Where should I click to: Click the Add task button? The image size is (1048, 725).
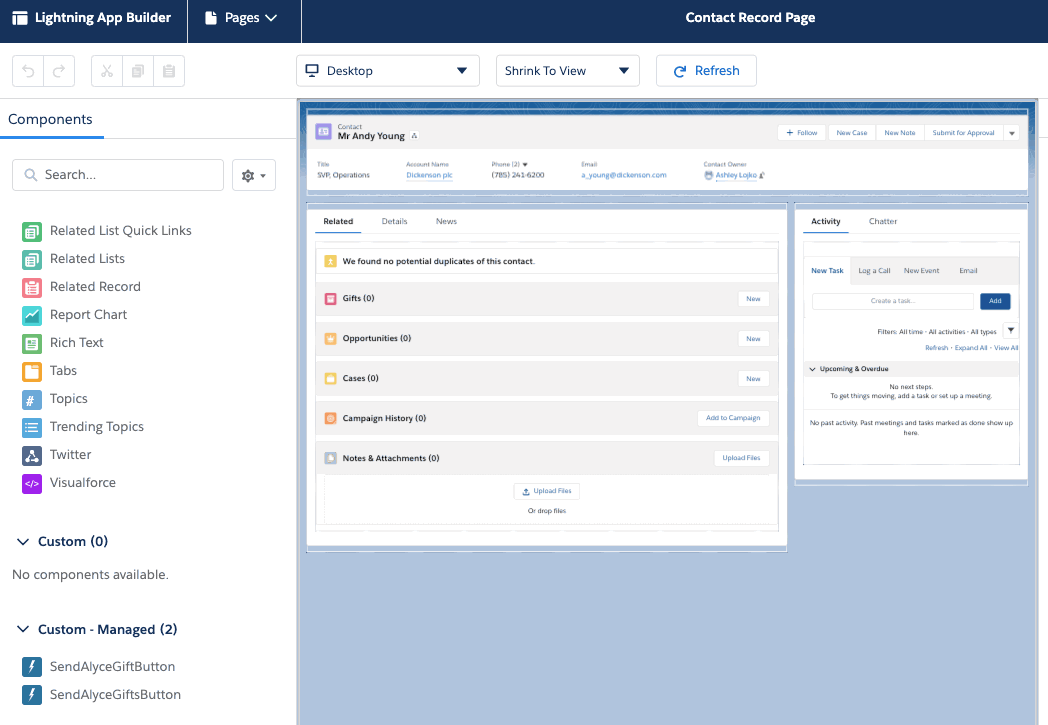[x=995, y=301]
